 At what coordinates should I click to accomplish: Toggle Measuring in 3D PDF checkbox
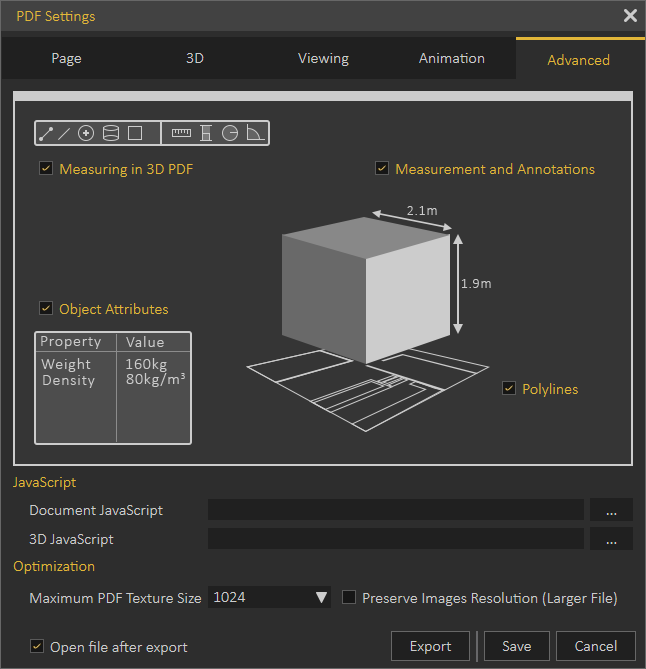46,168
